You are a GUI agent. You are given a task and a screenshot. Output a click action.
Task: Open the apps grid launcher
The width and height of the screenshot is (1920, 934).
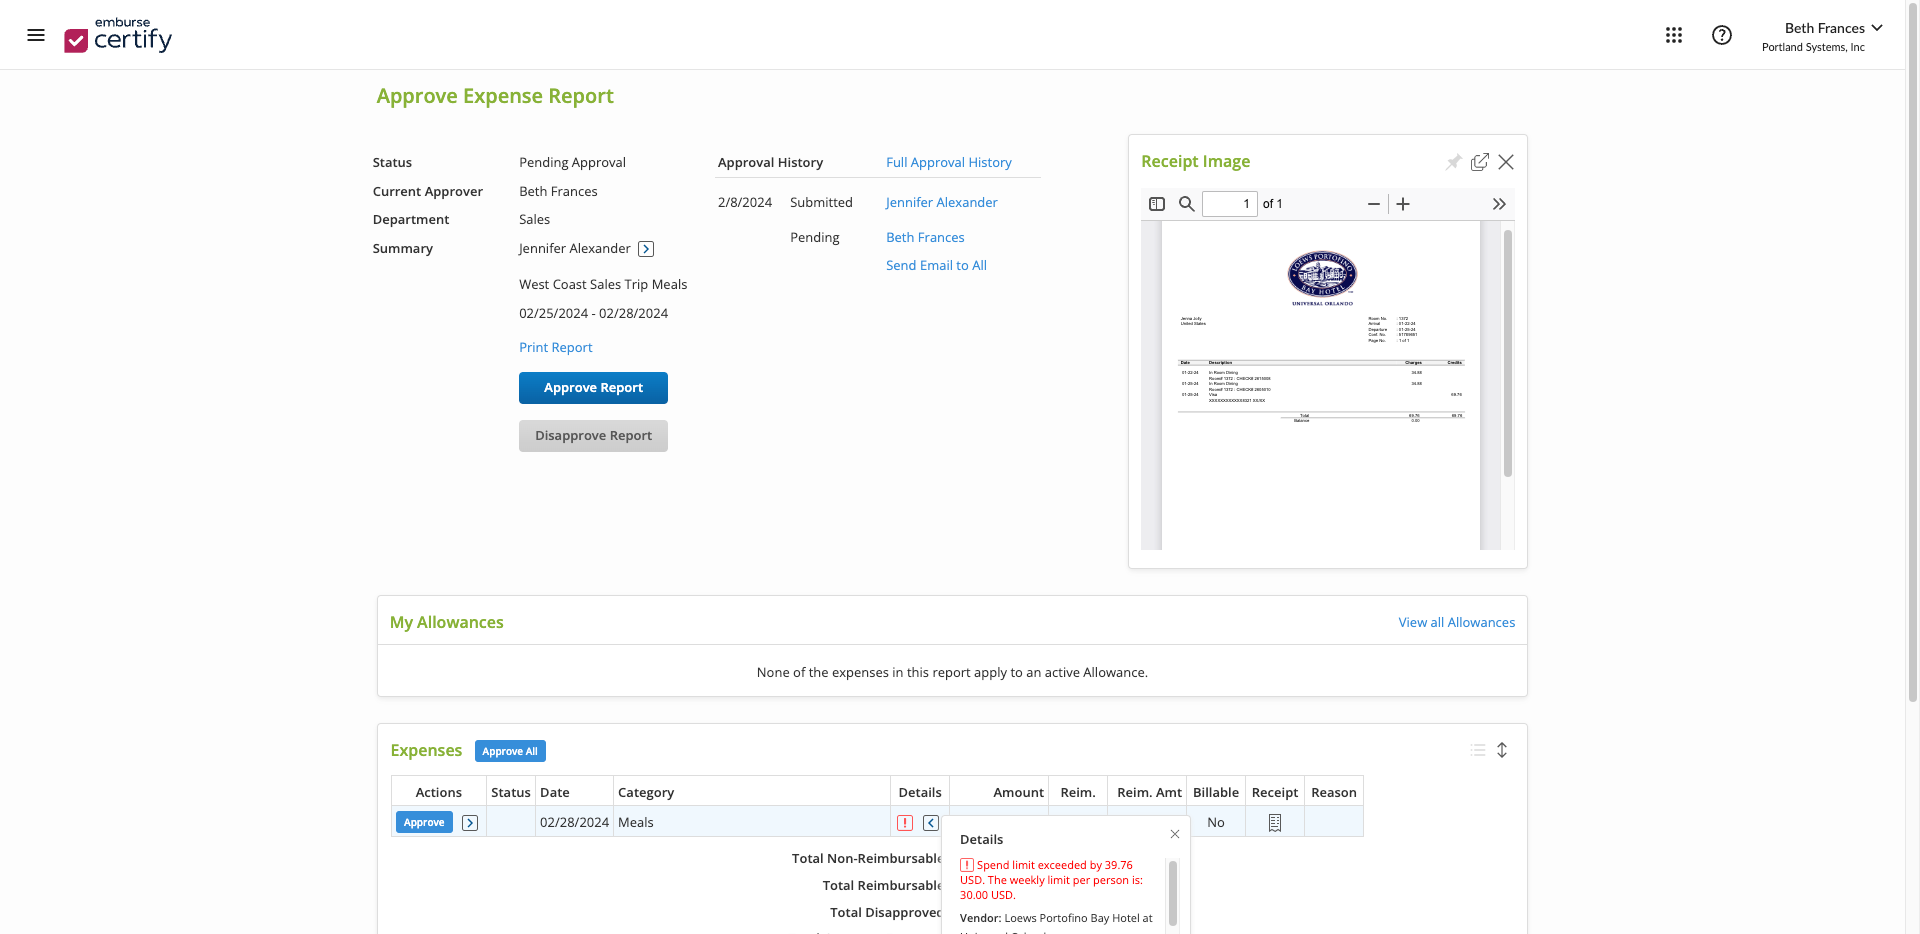point(1673,34)
